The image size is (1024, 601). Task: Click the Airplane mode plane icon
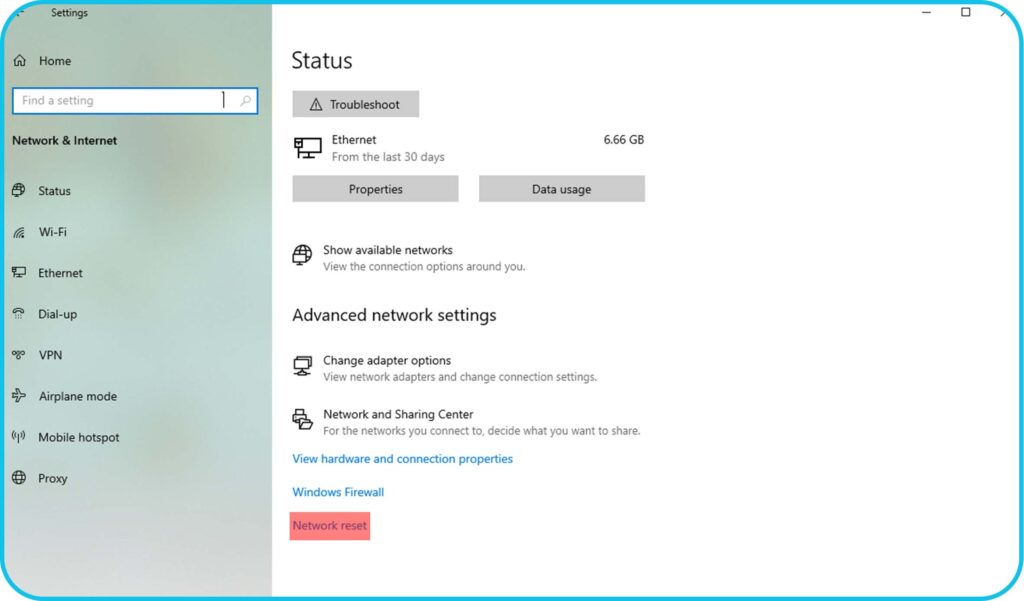[19, 396]
